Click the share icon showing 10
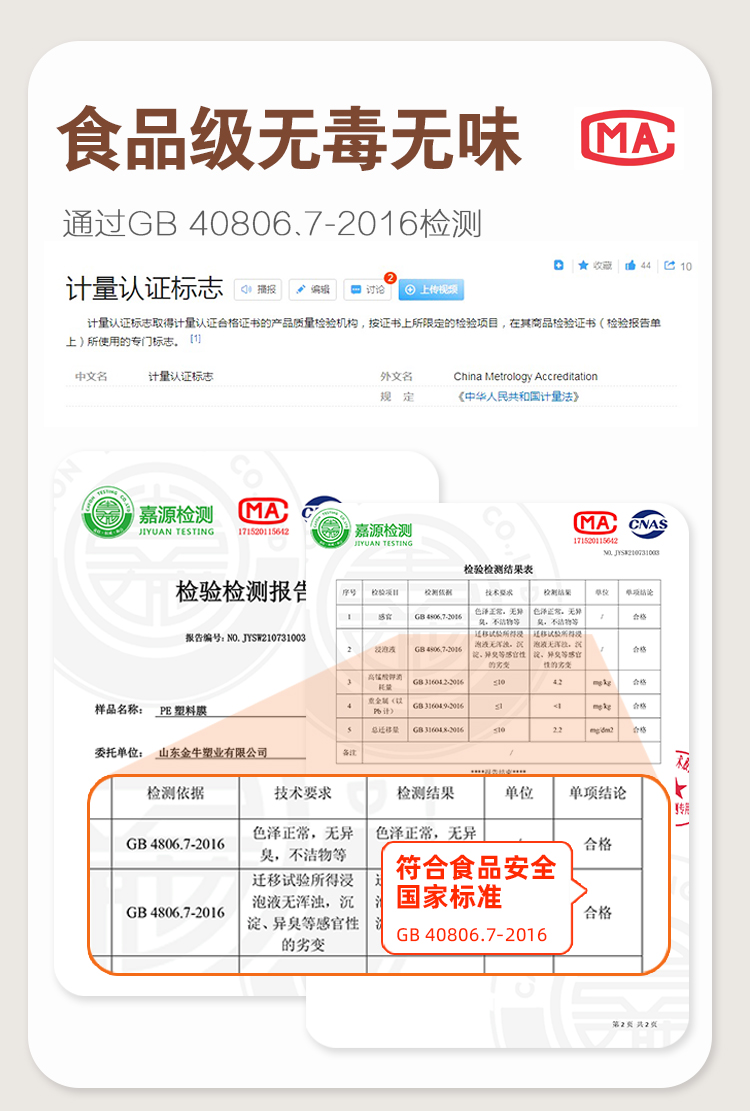750x1111 pixels. click(x=669, y=265)
